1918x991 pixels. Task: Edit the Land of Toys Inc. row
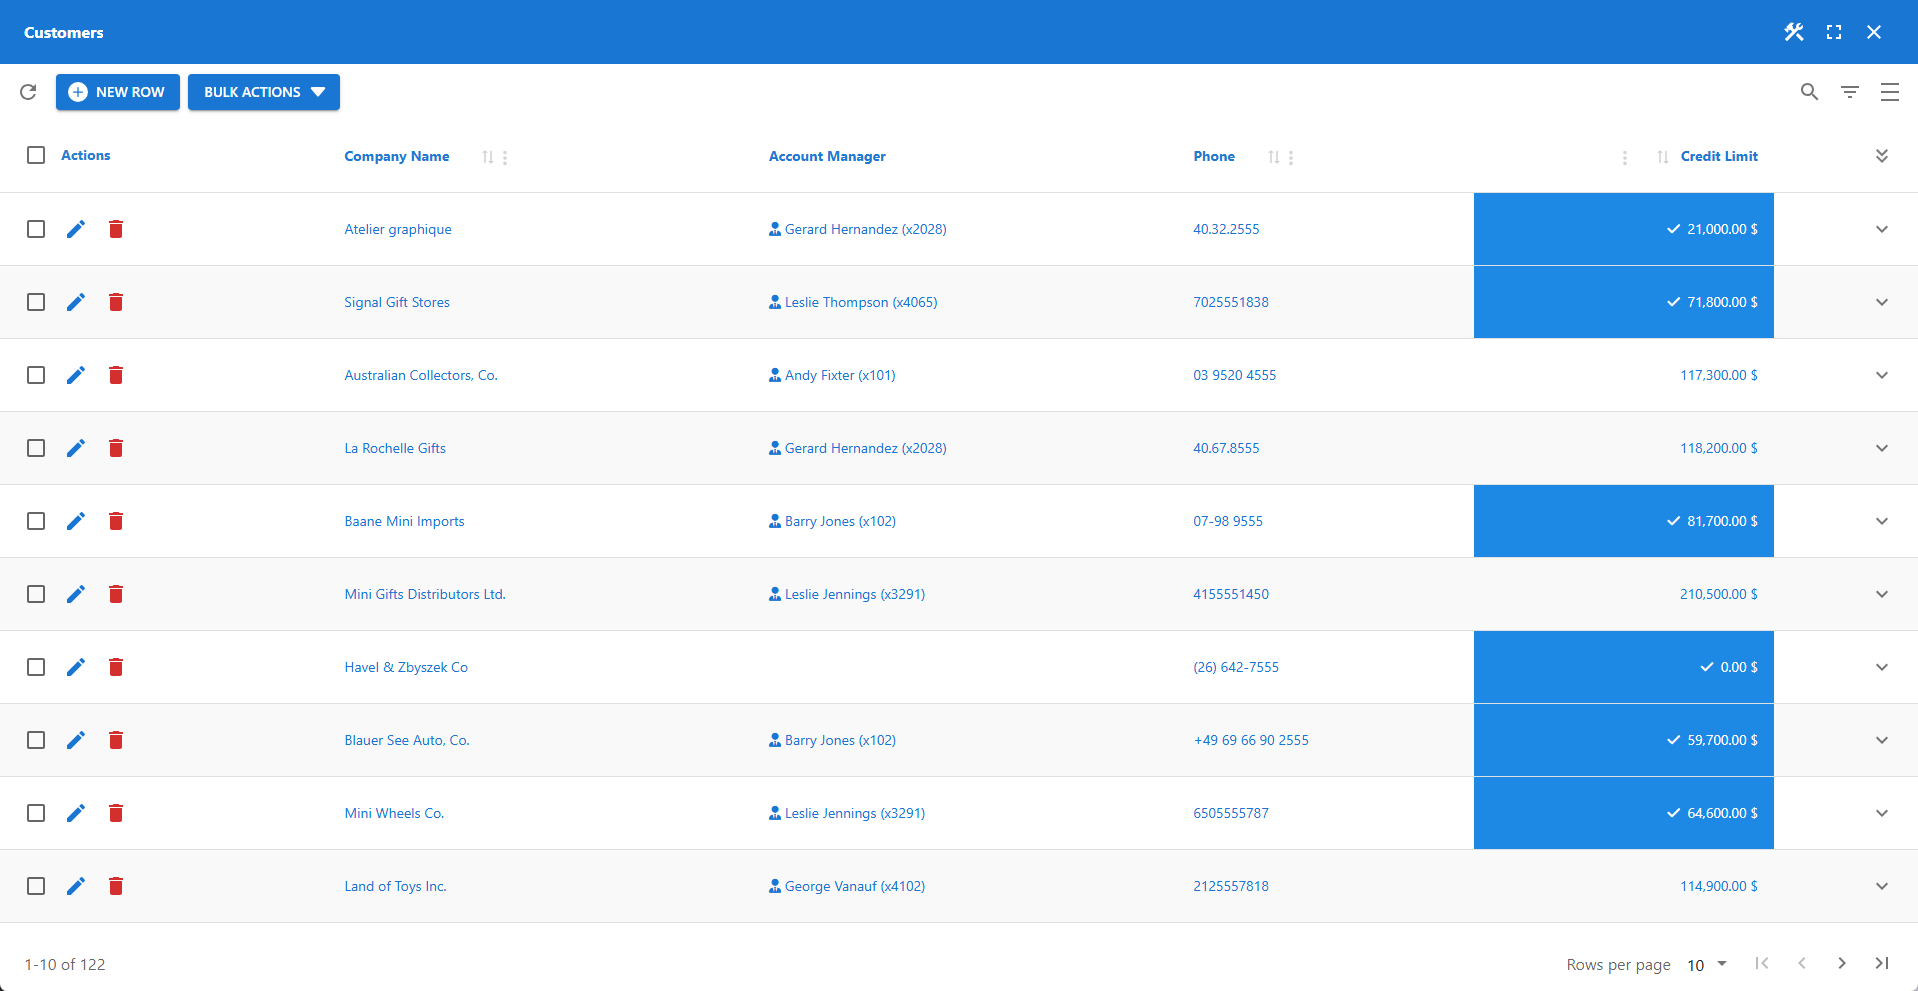coord(76,886)
